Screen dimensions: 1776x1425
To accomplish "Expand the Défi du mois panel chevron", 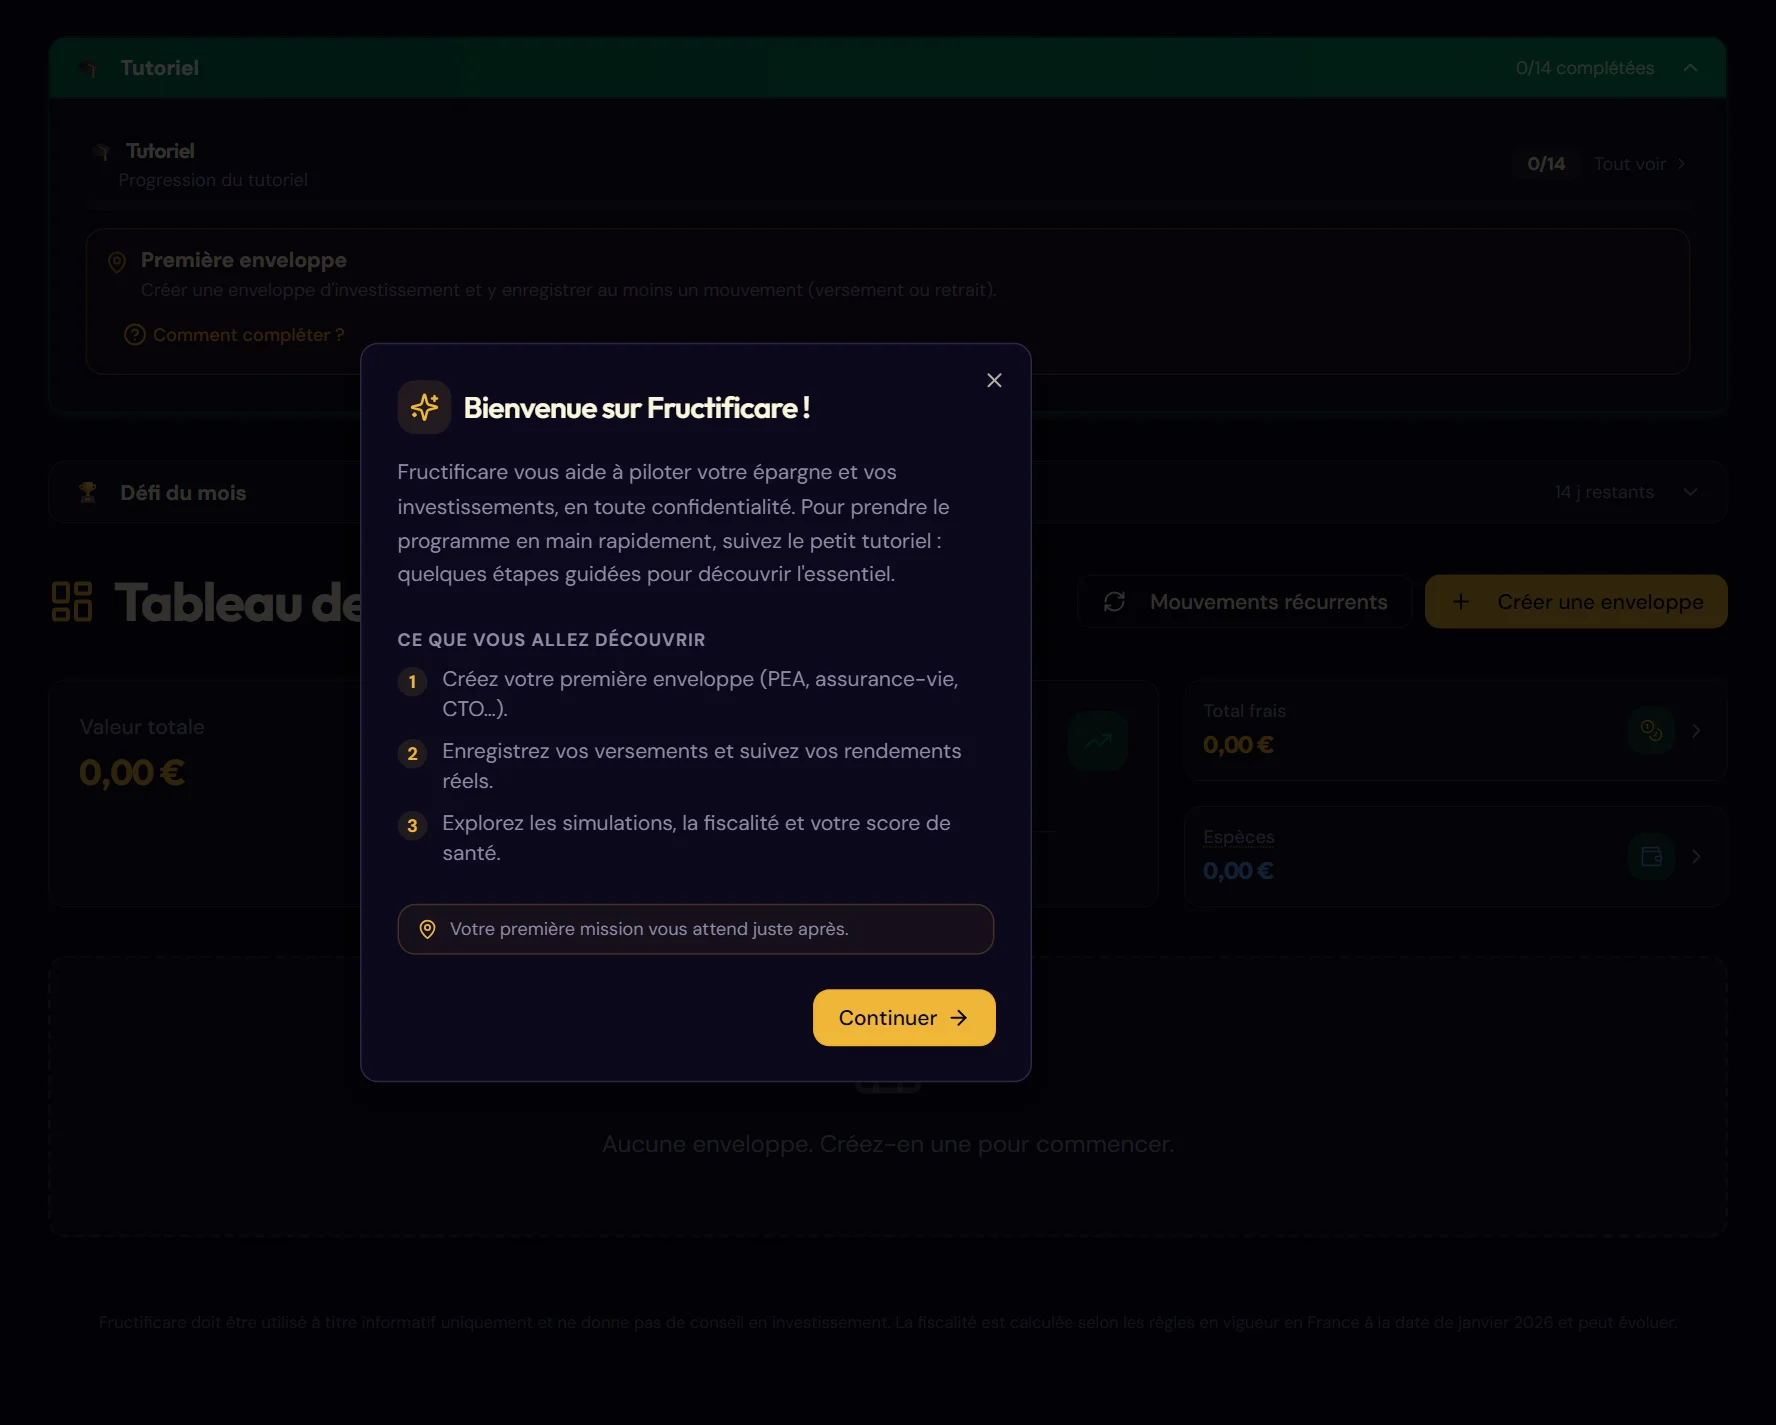I will pos(1690,492).
